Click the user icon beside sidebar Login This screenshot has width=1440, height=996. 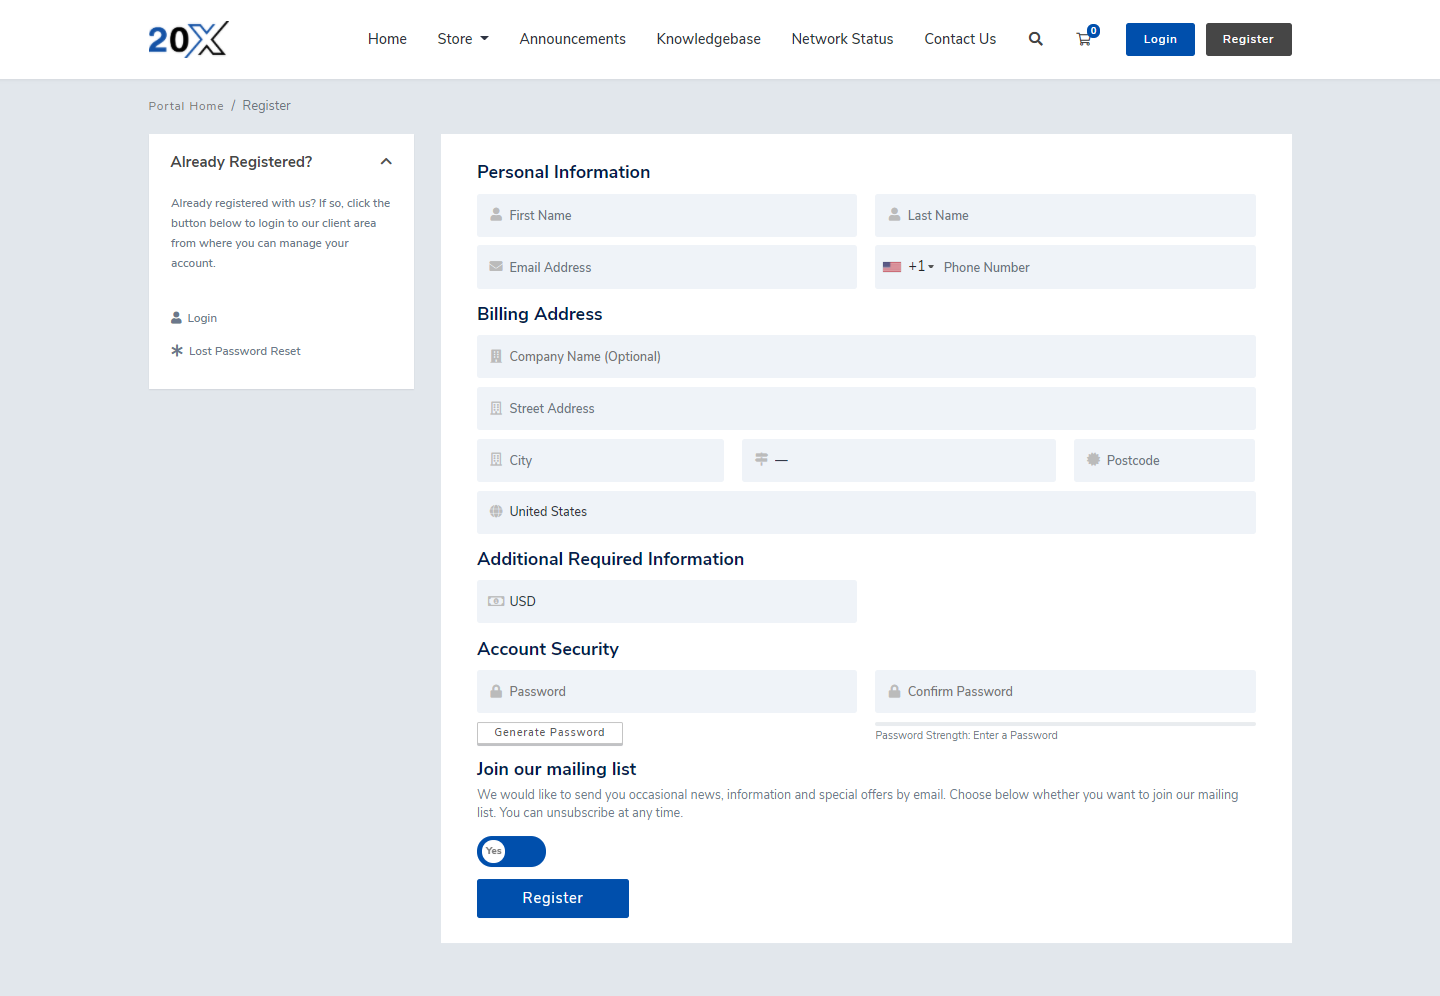177,318
